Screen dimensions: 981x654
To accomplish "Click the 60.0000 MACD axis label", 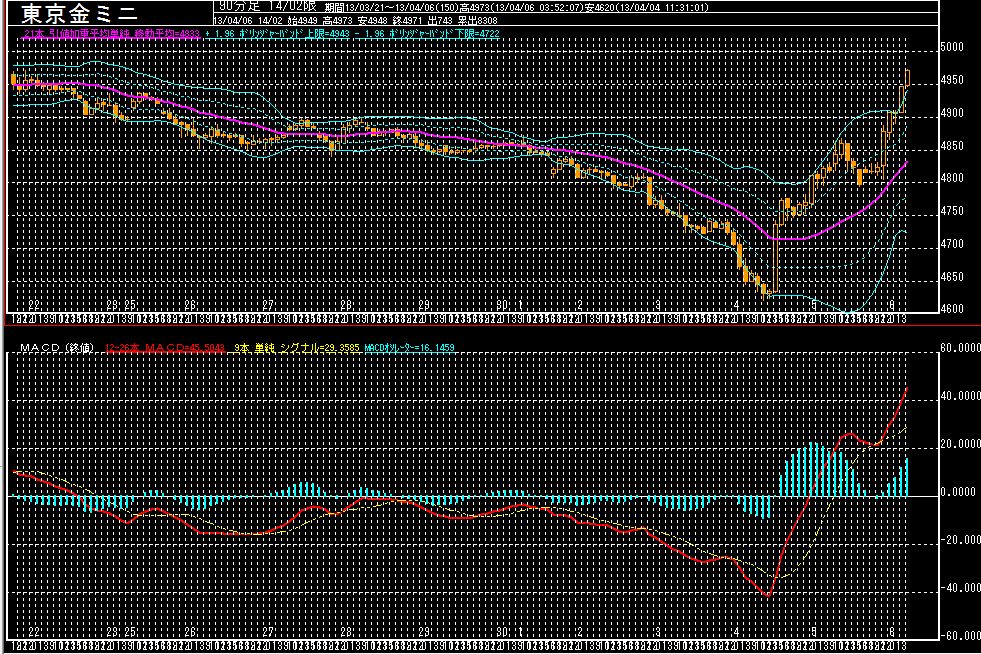I will (x=960, y=348).
